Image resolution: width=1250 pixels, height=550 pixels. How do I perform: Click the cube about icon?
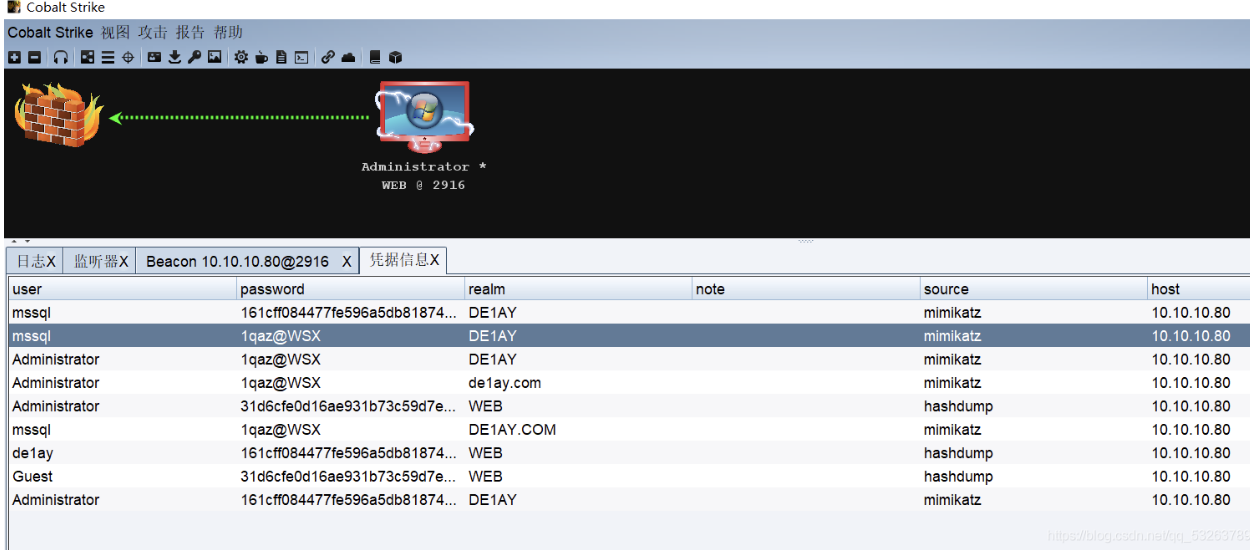tap(395, 58)
